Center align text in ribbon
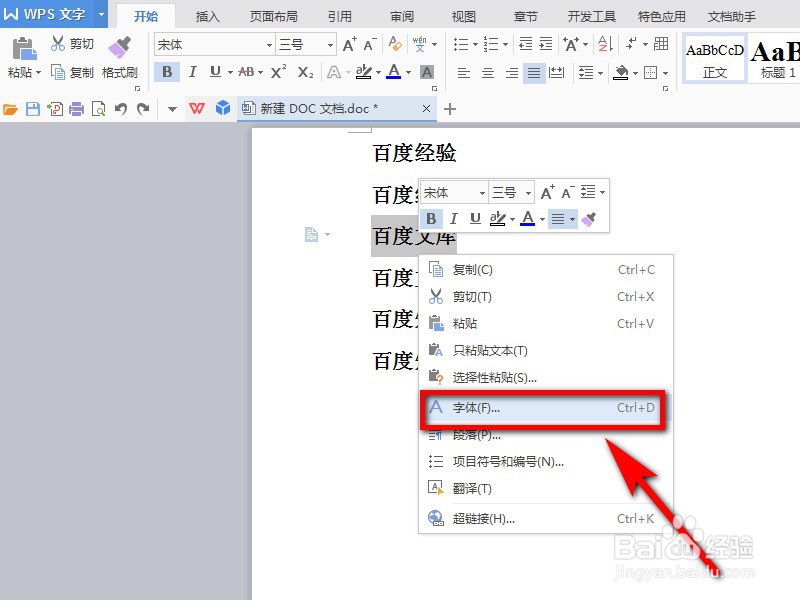This screenshot has width=800, height=600. coord(488,73)
